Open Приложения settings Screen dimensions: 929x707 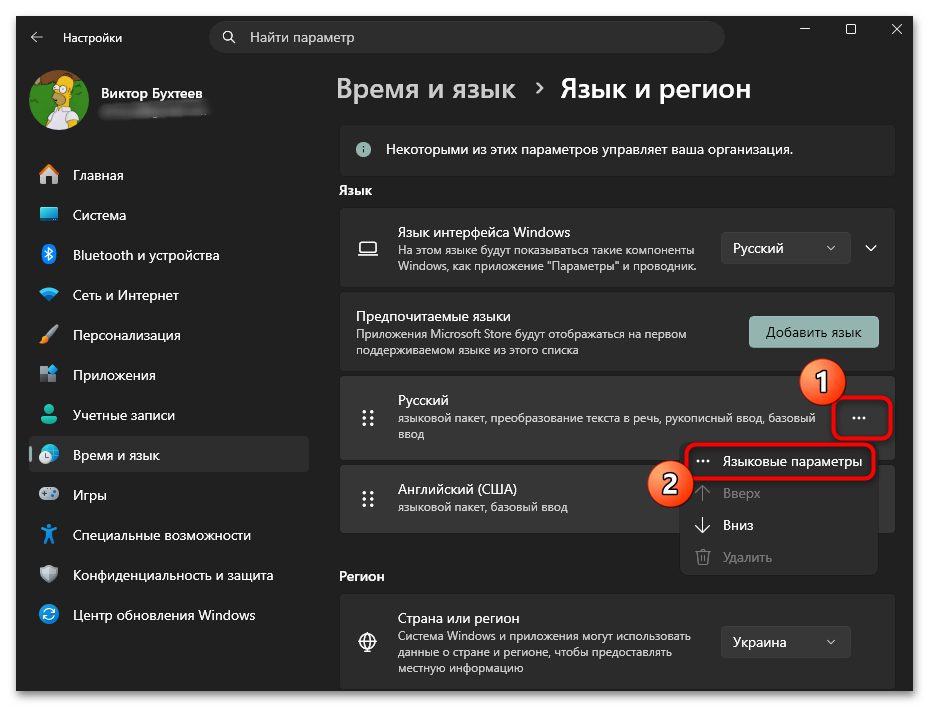click(x=169, y=375)
